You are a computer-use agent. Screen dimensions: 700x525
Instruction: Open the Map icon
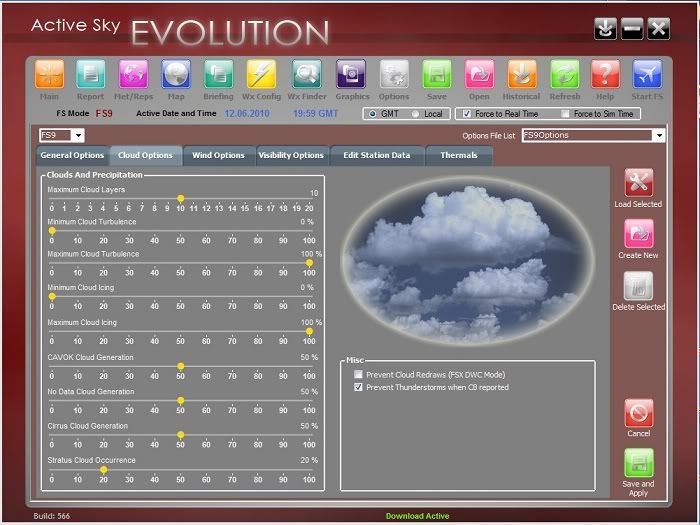coord(176,74)
